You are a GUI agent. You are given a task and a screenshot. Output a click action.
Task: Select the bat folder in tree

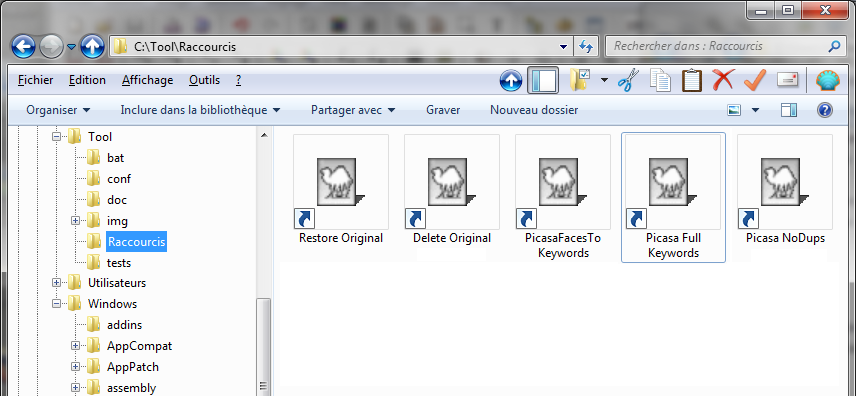tap(116, 158)
